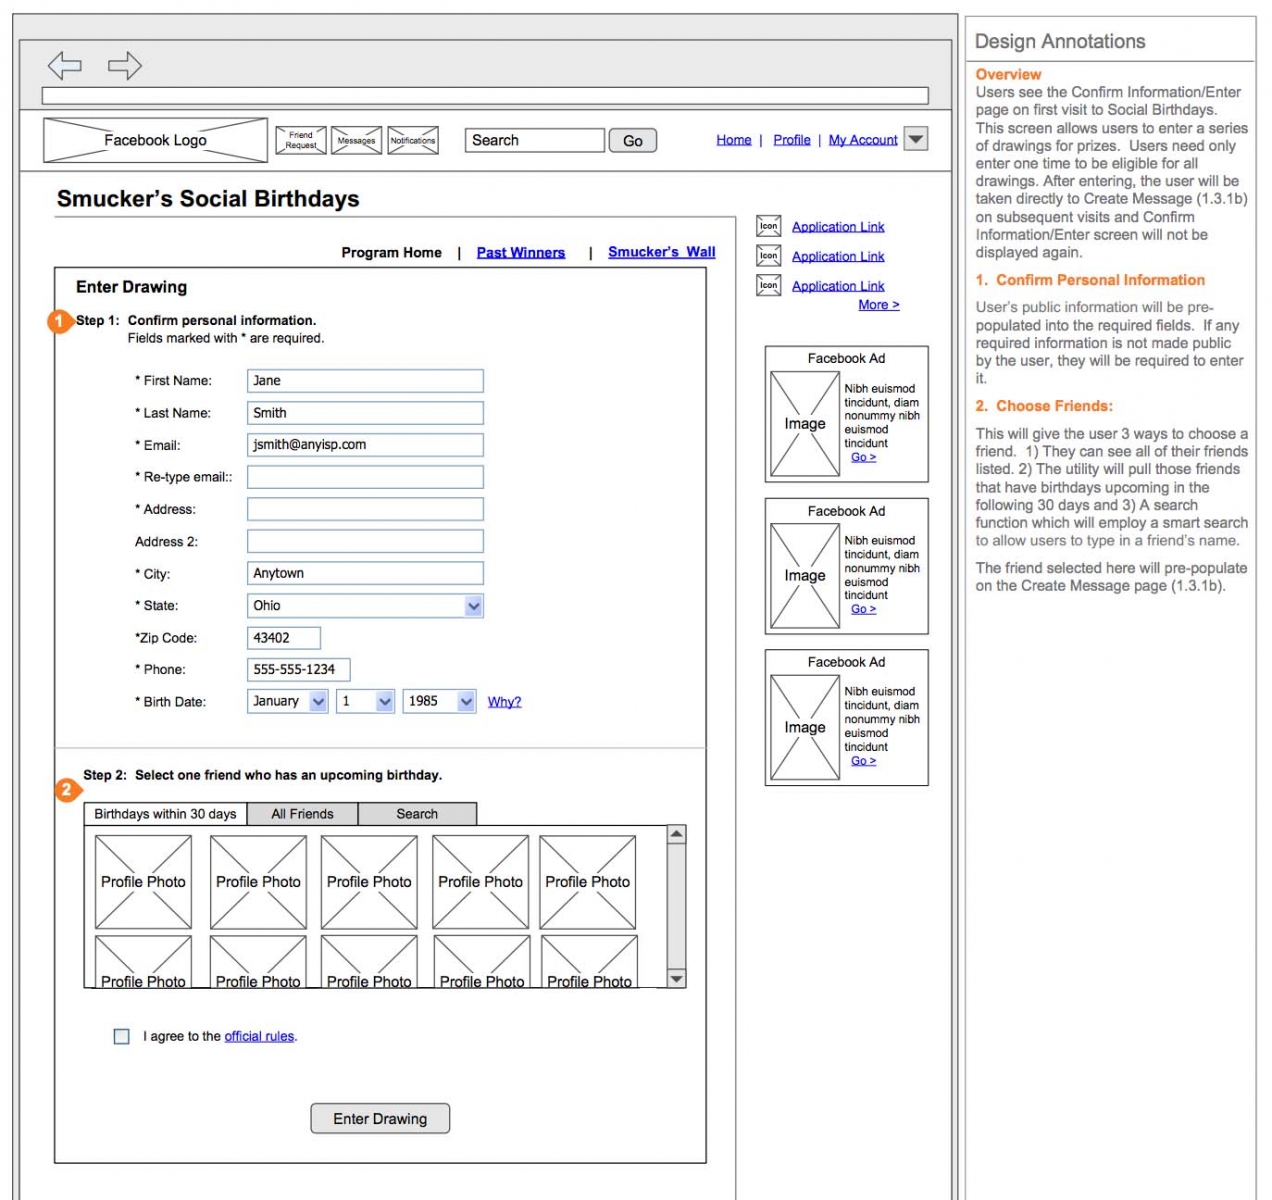Click the icon beside the third Application Link
This screenshot has height=1200, width=1272.
pos(768,286)
